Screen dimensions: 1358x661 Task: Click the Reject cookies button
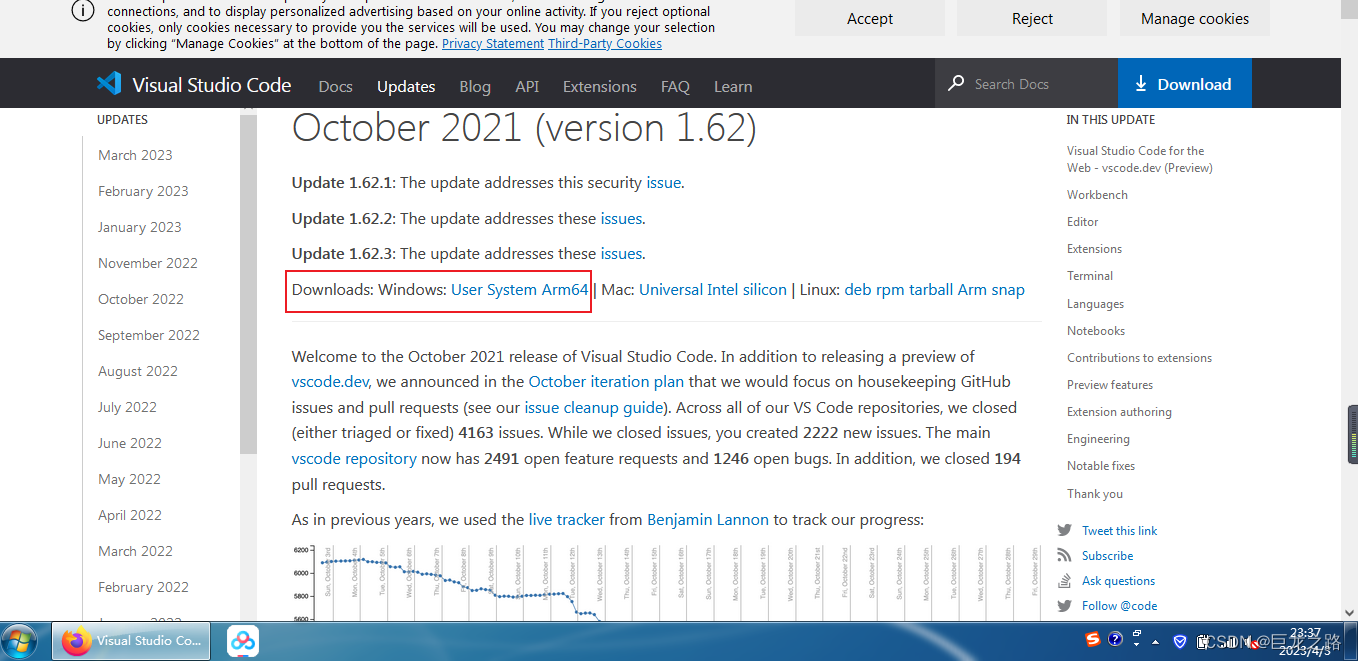click(x=1032, y=18)
